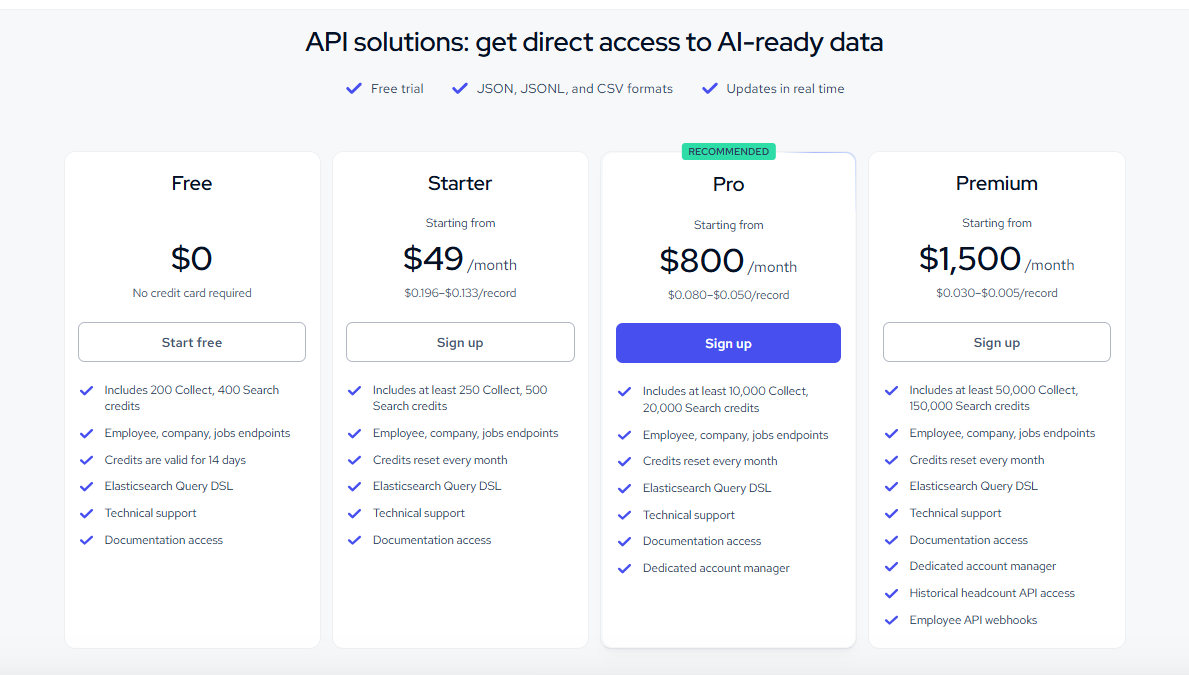Click the RECOMMENDED badge above Pro
The image size is (1189, 675).
pos(728,150)
